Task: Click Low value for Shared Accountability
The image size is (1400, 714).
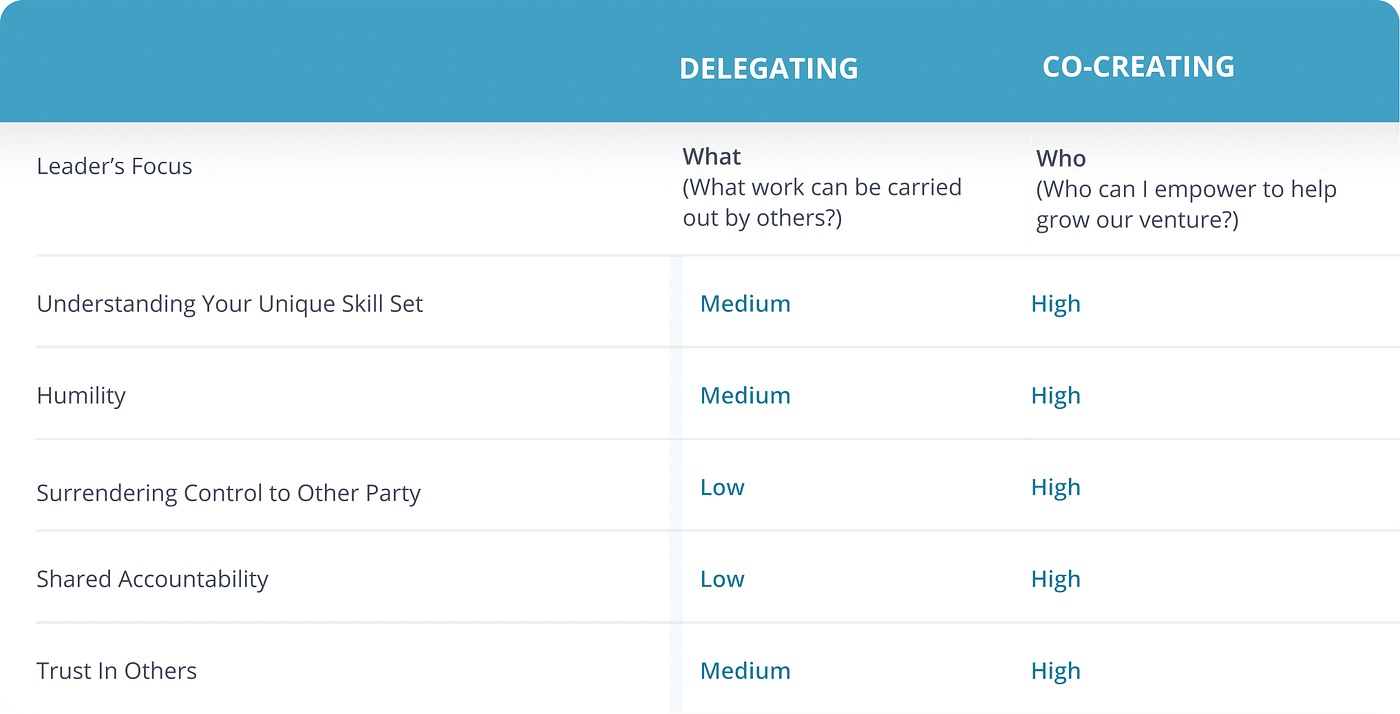Action: point(722,579)
